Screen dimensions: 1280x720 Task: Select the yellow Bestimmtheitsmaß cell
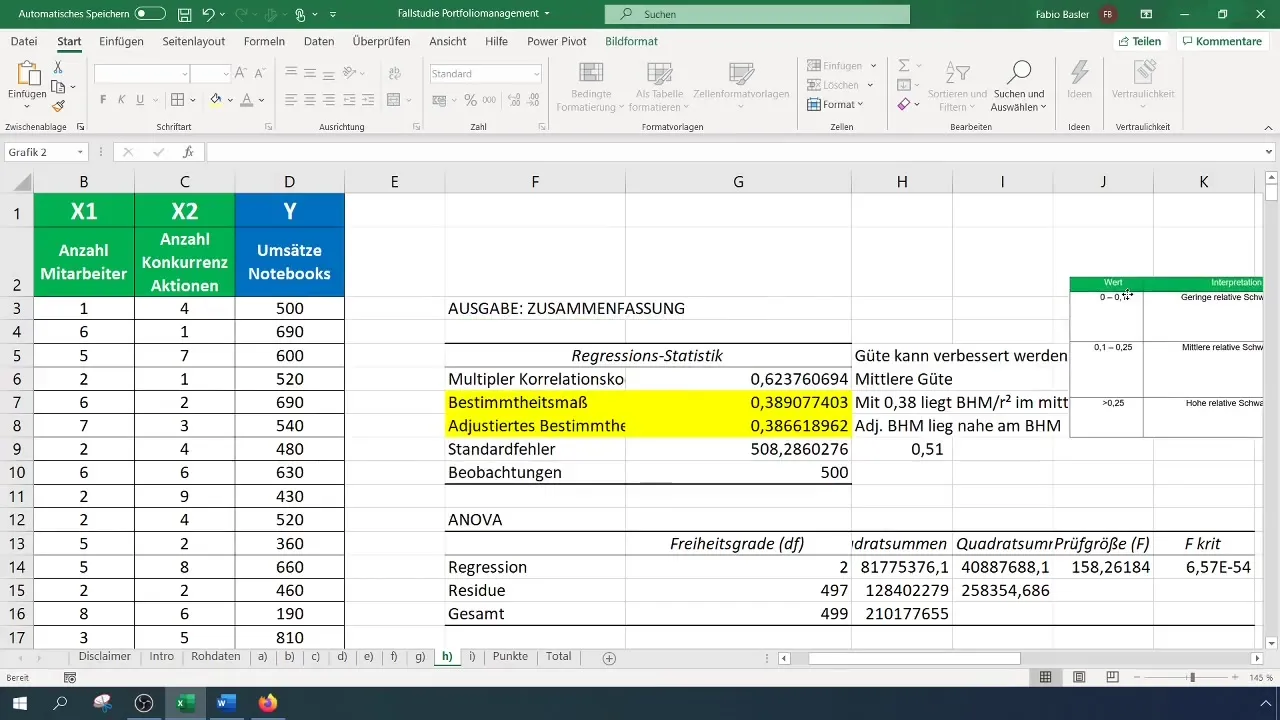click(x=535, y=402)
